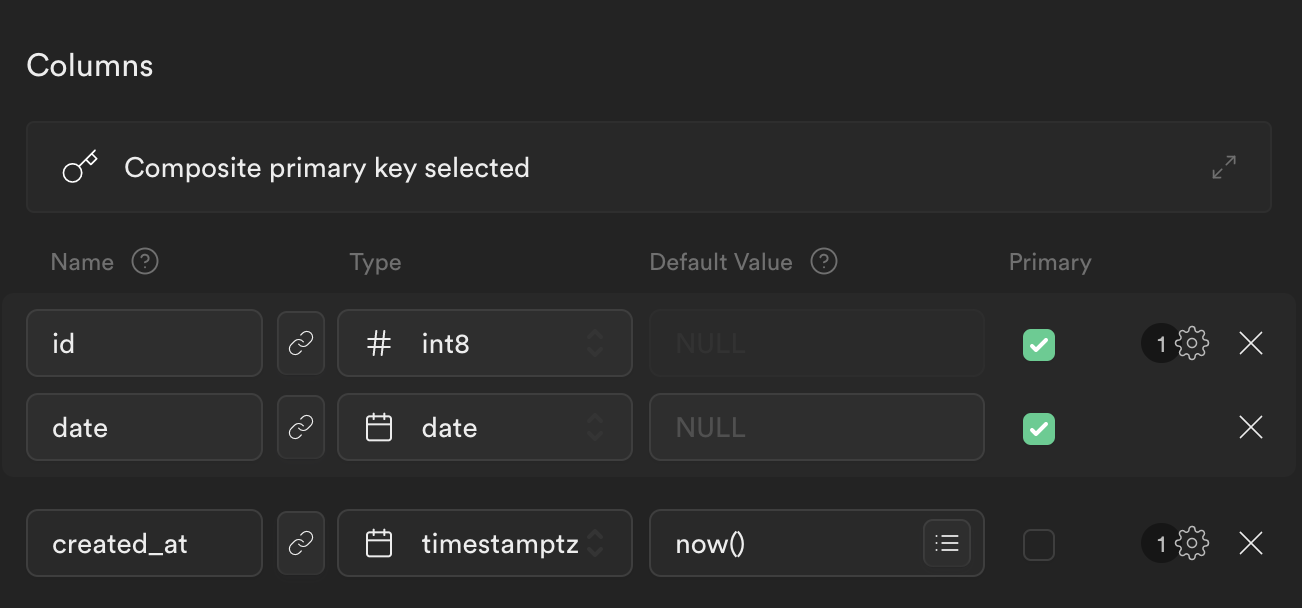
Task: Open the Default Value help tooltip
Action: [x=823, y=261]
